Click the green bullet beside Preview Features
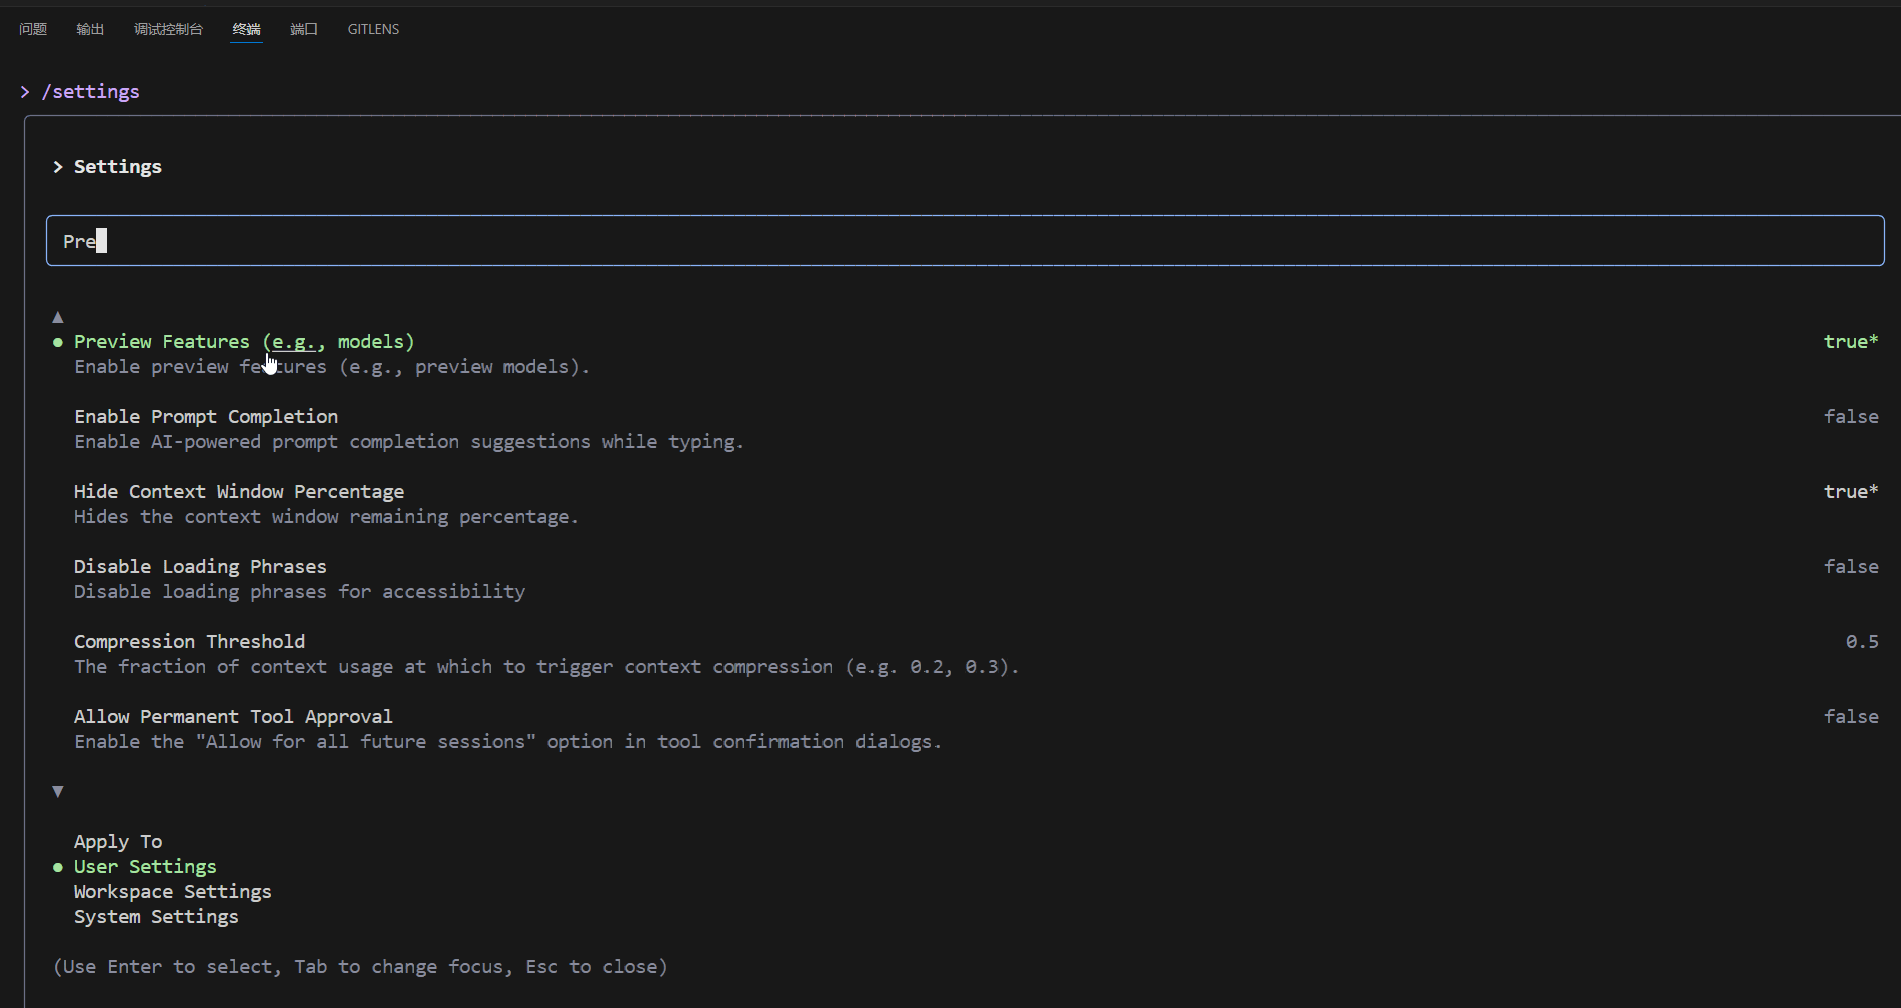Screen dimensions: 1901x1008 (x=58, y=342)
